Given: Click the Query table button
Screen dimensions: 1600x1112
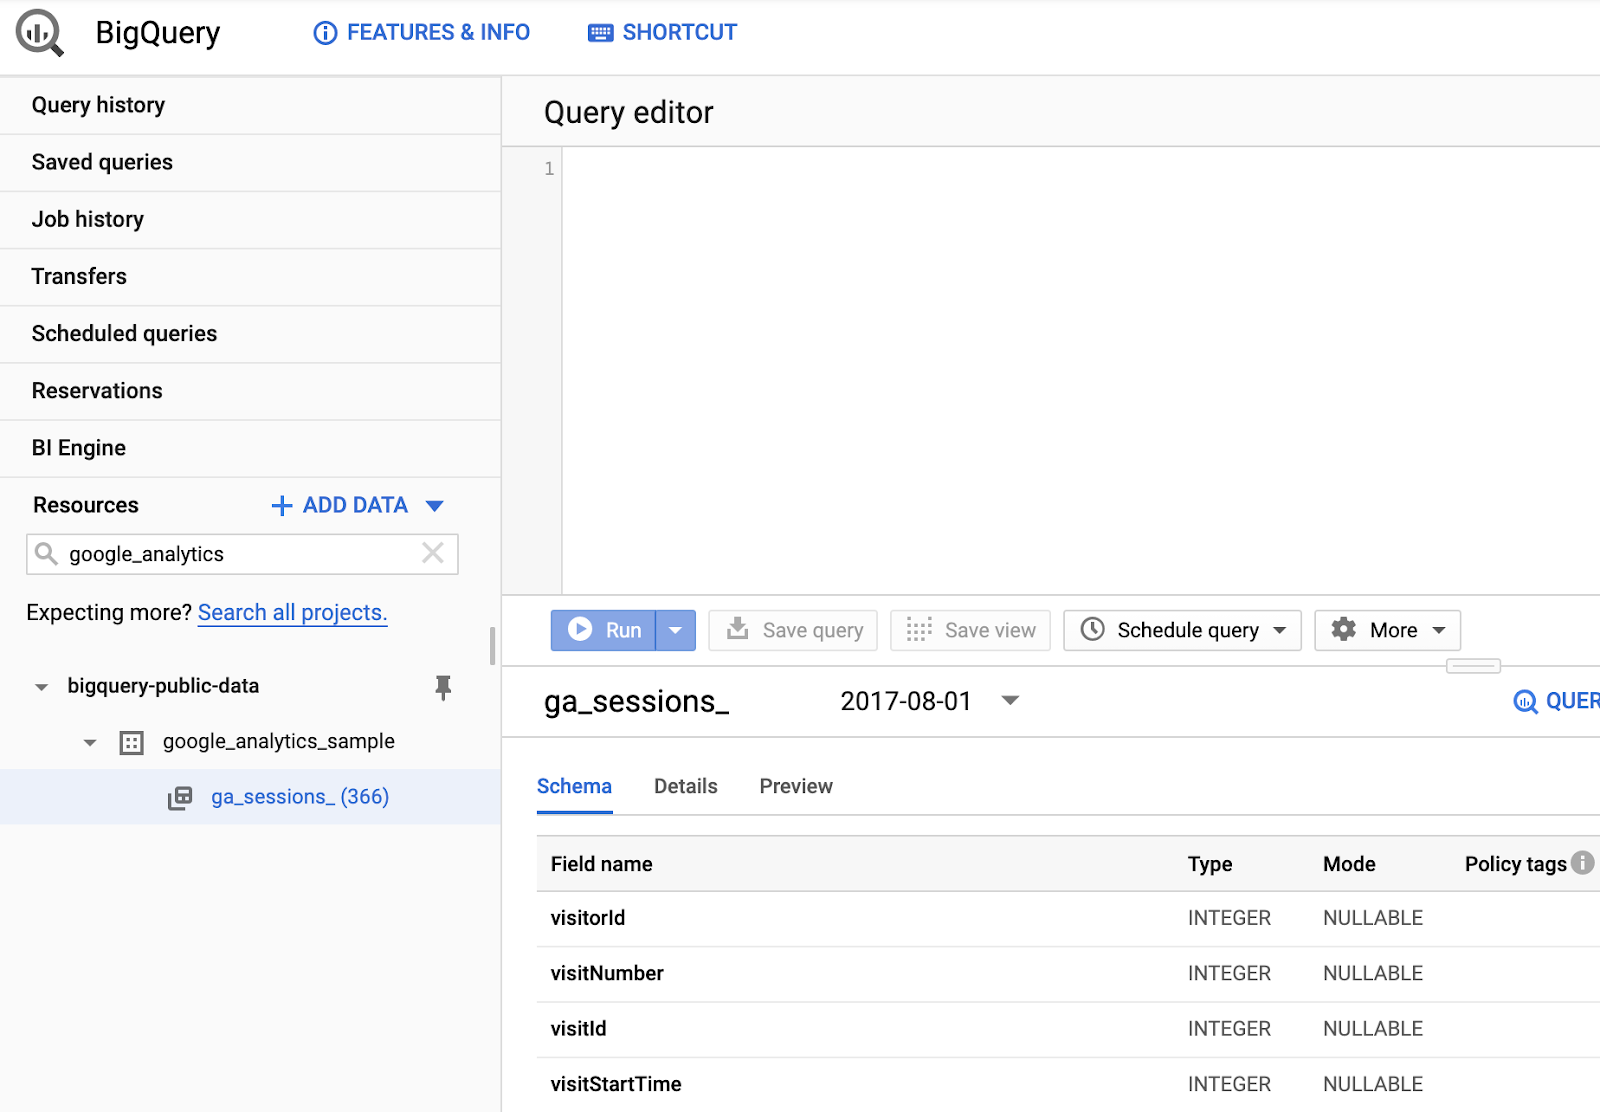Looking at the screenshot, I should [x=1556, y=701].
